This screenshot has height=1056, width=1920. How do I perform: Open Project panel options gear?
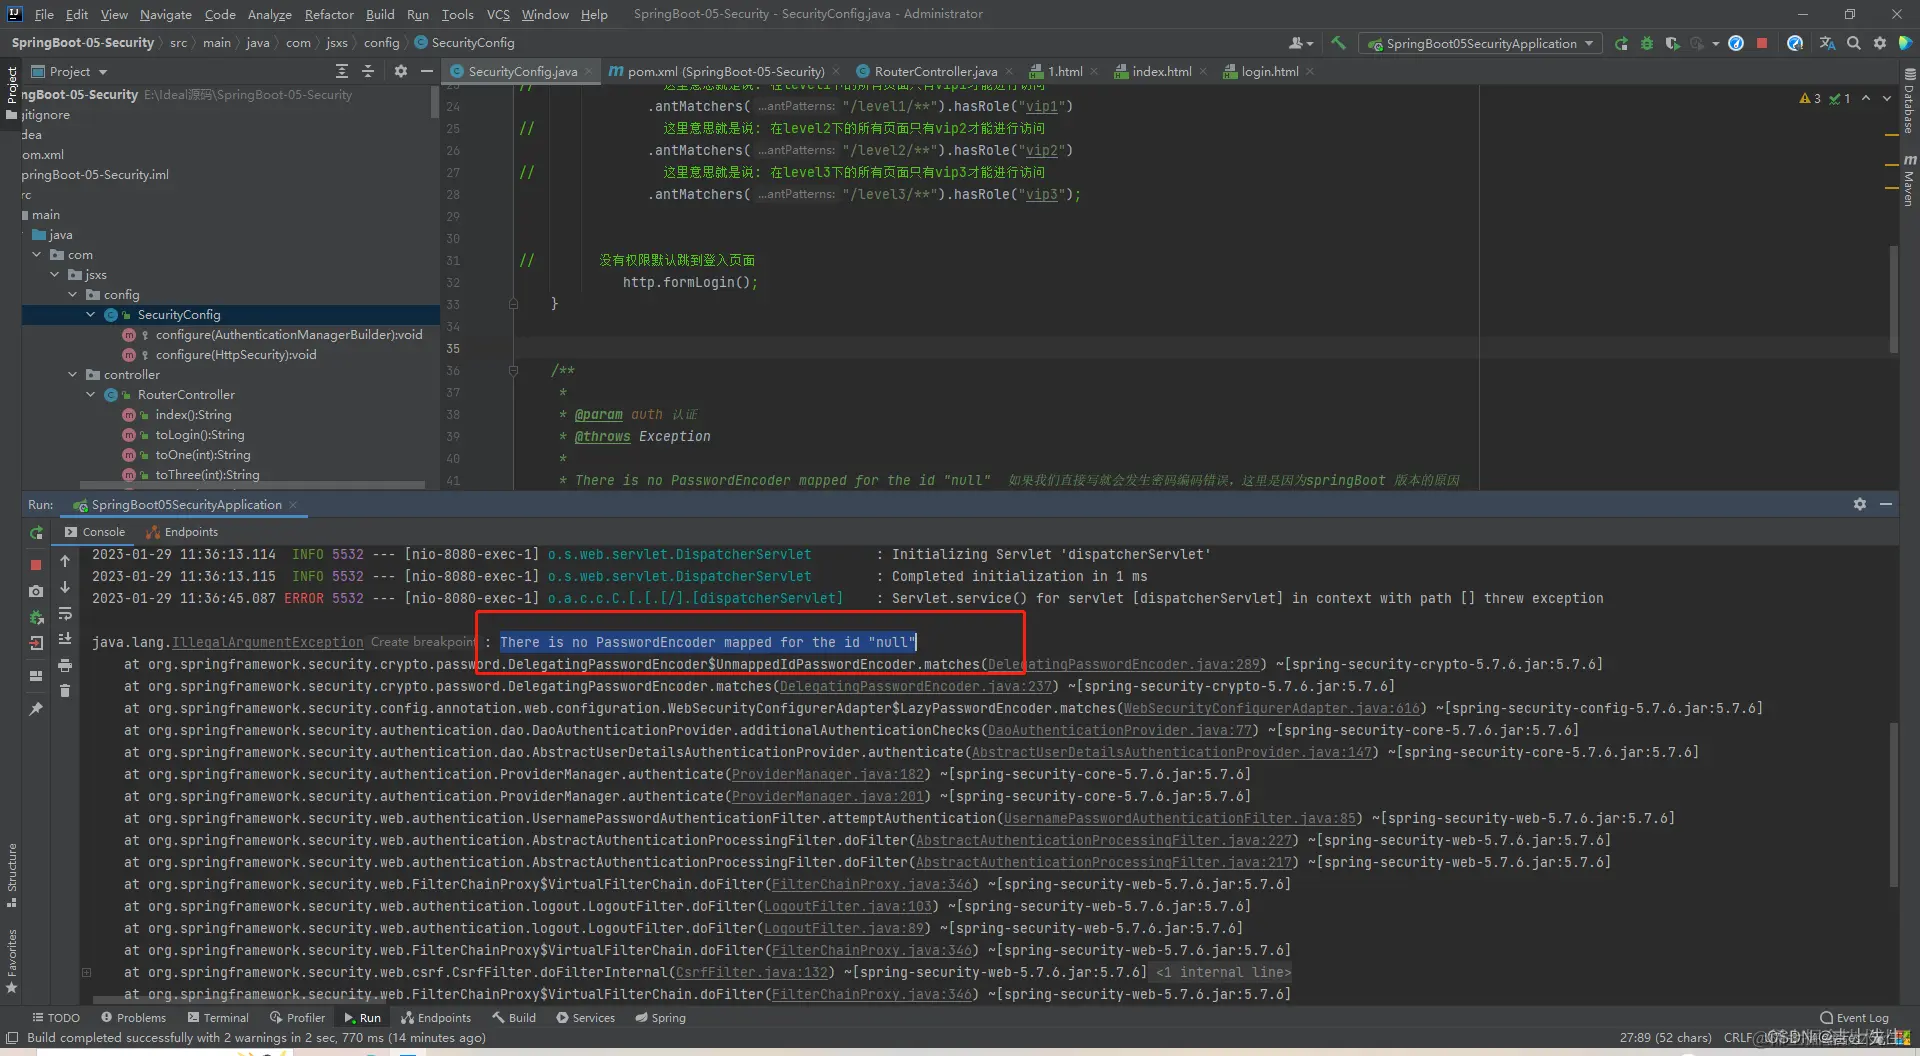coord(401,71)
